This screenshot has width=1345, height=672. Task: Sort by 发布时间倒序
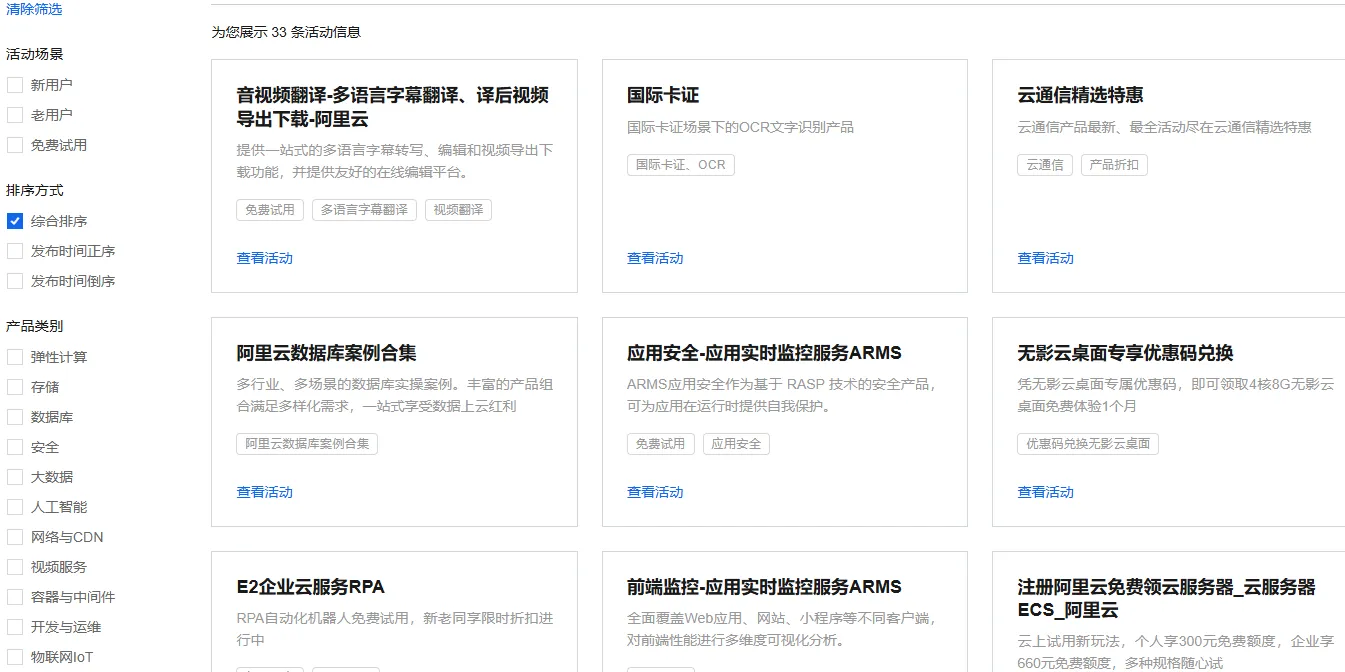point(14,281)
